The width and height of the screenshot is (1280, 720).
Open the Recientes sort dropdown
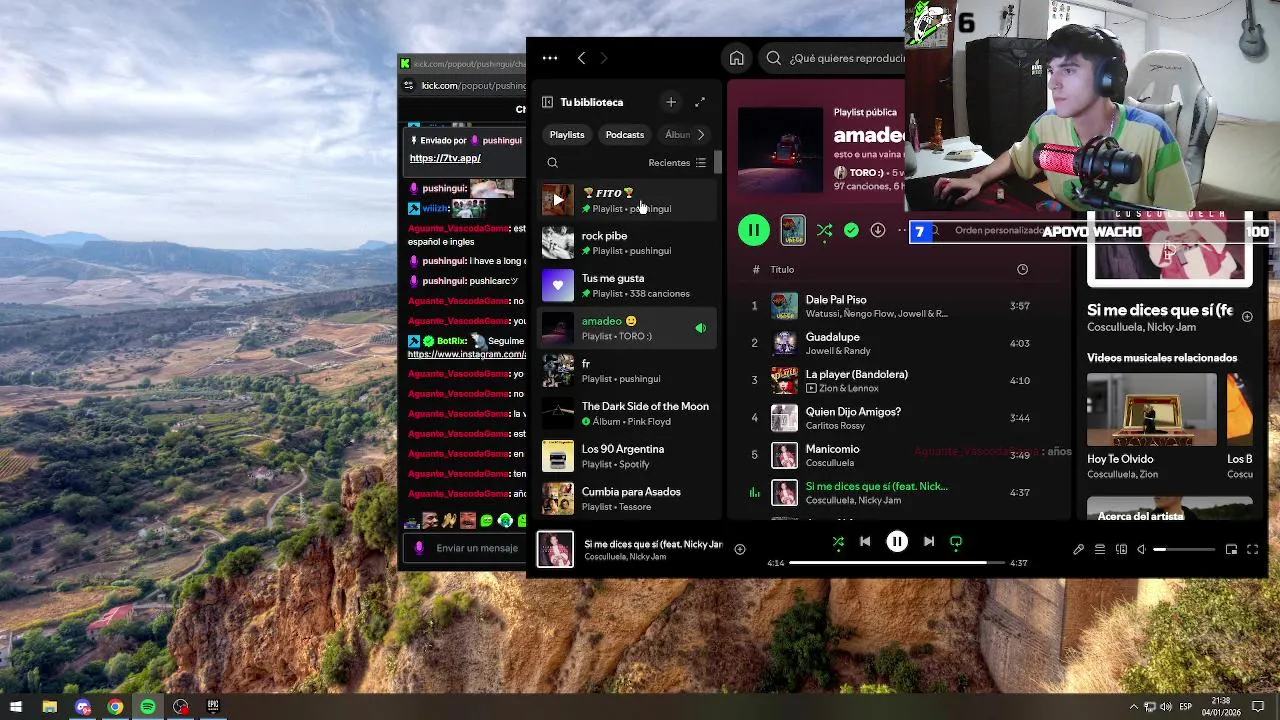tap(677, 162)
